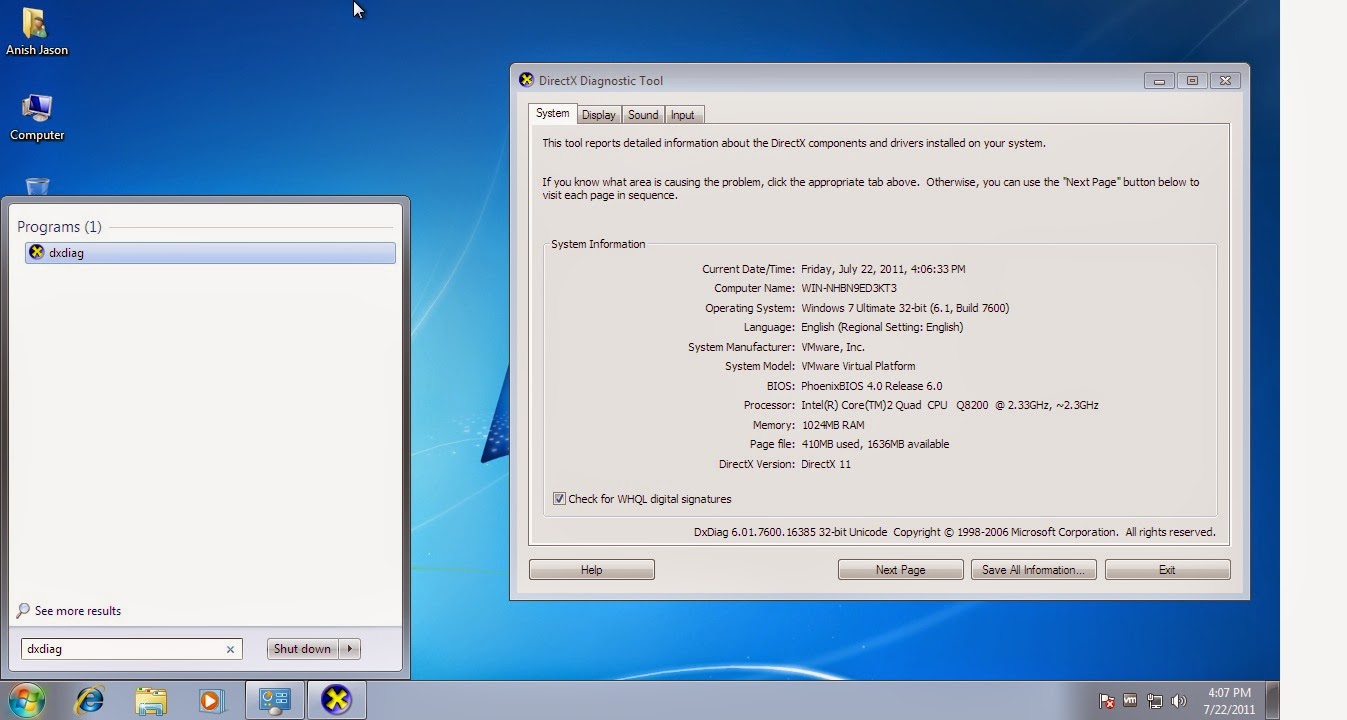
Task: Open the volume speaker tray icon
Action: pos(1179,701)
